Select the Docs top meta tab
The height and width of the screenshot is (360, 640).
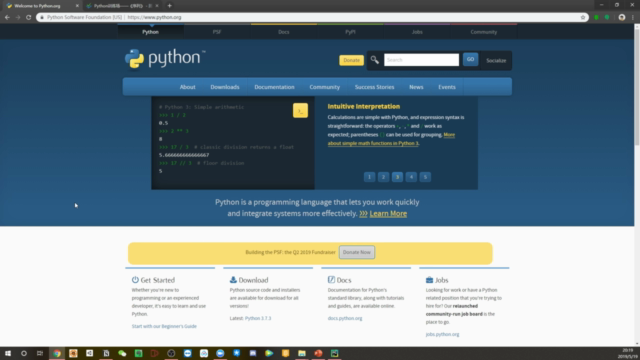click(284, 32)
